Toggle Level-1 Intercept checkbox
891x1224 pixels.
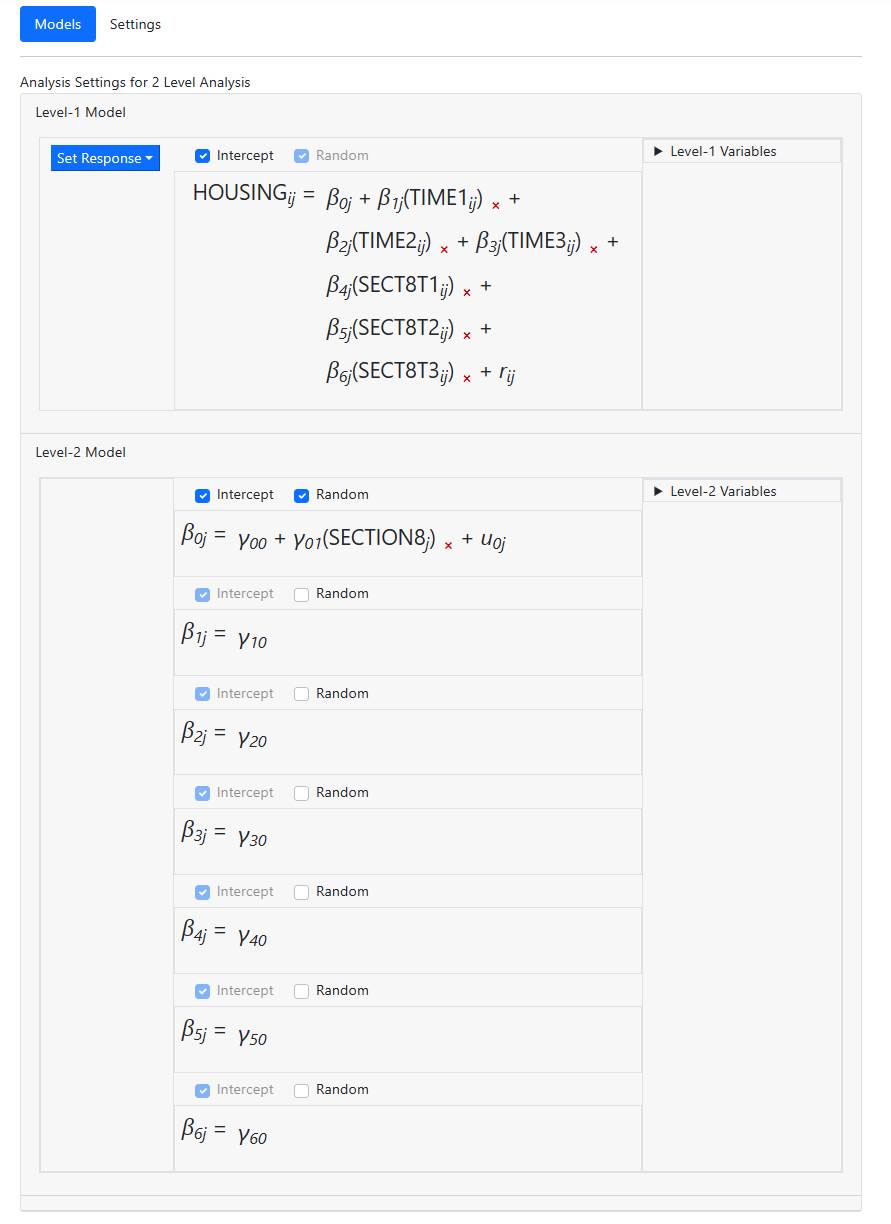(203, 156)
